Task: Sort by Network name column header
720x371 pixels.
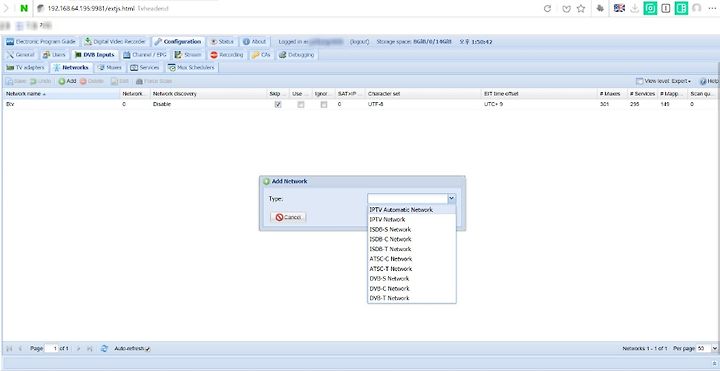Action: (x=62, y=94)
